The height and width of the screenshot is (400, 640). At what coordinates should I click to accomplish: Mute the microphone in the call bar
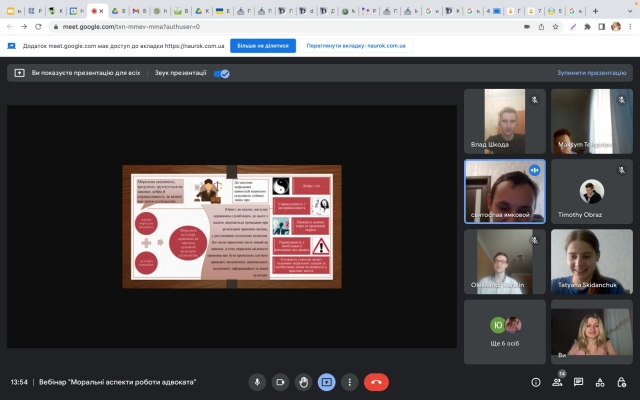(x=257, y=382)
